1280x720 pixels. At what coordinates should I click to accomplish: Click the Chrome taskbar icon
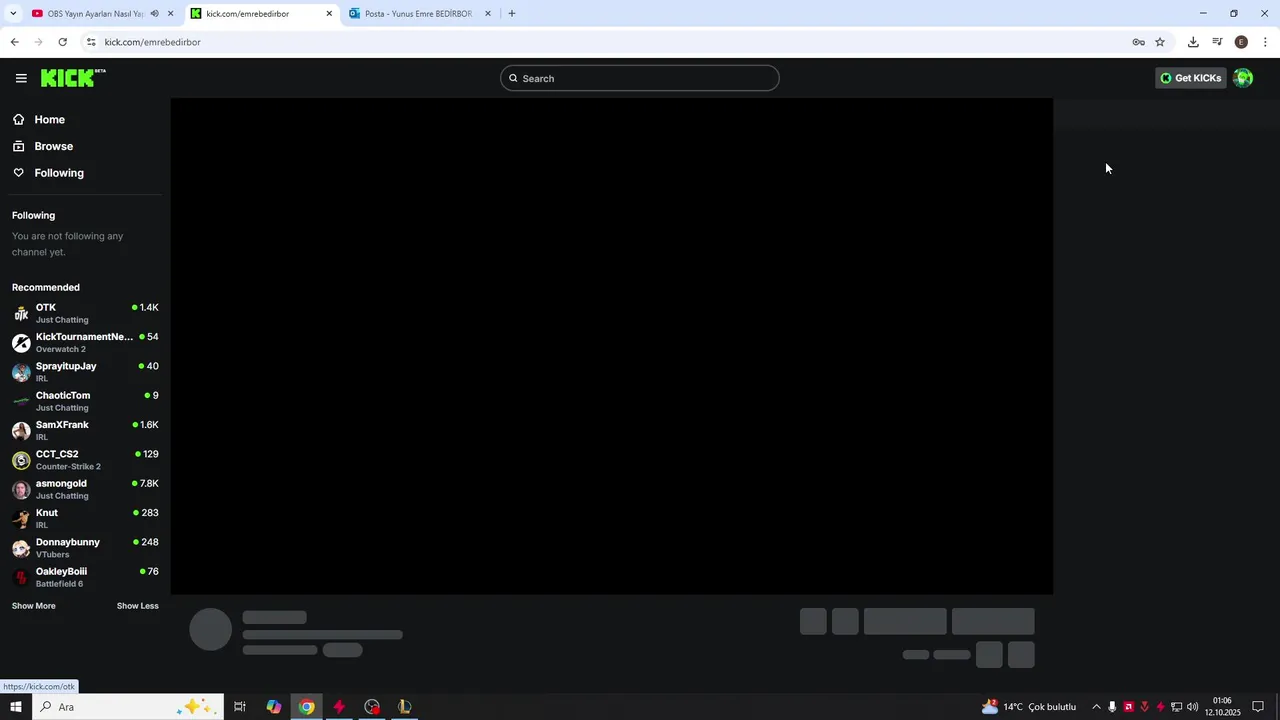tap(306, 707)
